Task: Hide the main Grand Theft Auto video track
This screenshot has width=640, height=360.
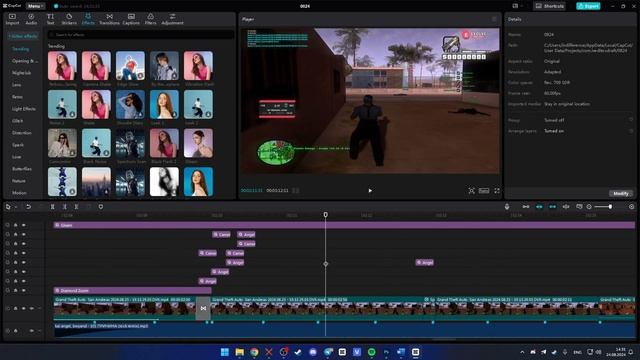Action: click(x=24, y=309)
